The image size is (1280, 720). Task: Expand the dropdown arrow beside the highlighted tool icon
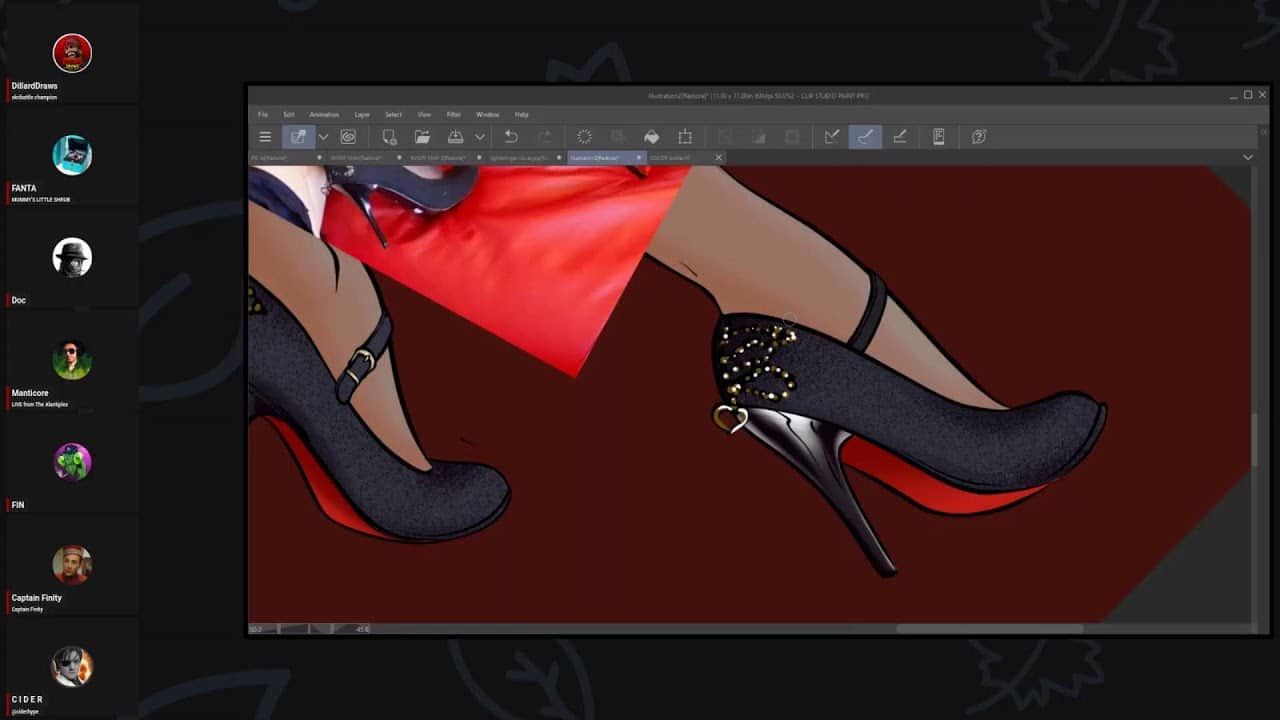[323, 137]
